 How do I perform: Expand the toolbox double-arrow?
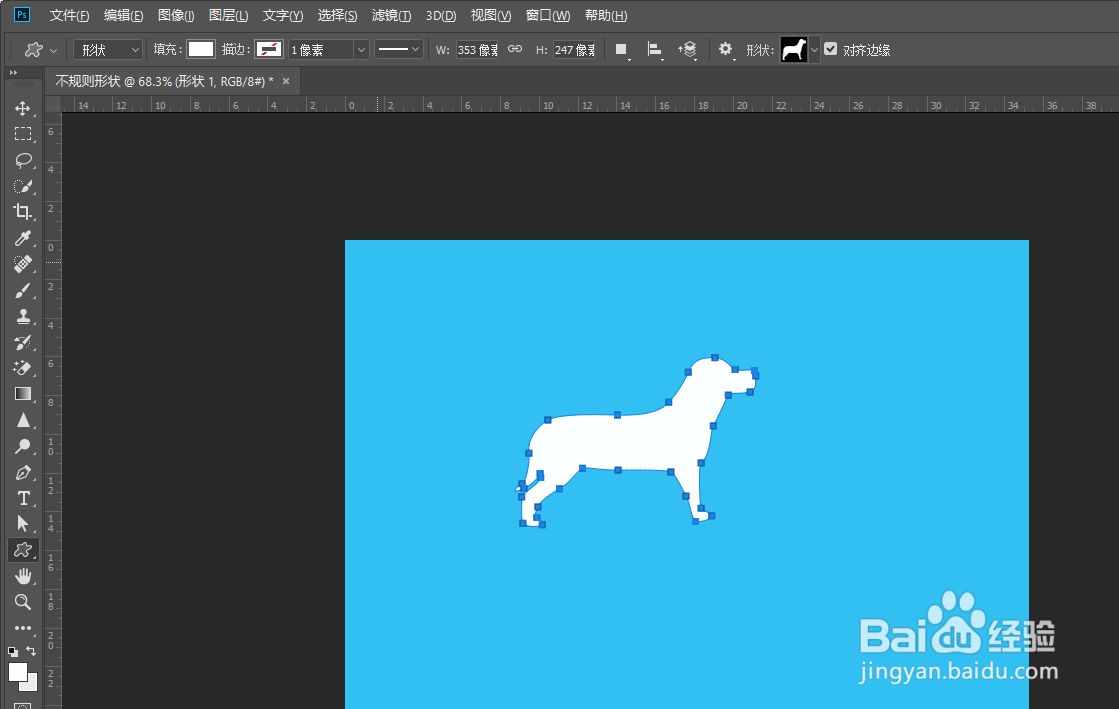(13, 73)
